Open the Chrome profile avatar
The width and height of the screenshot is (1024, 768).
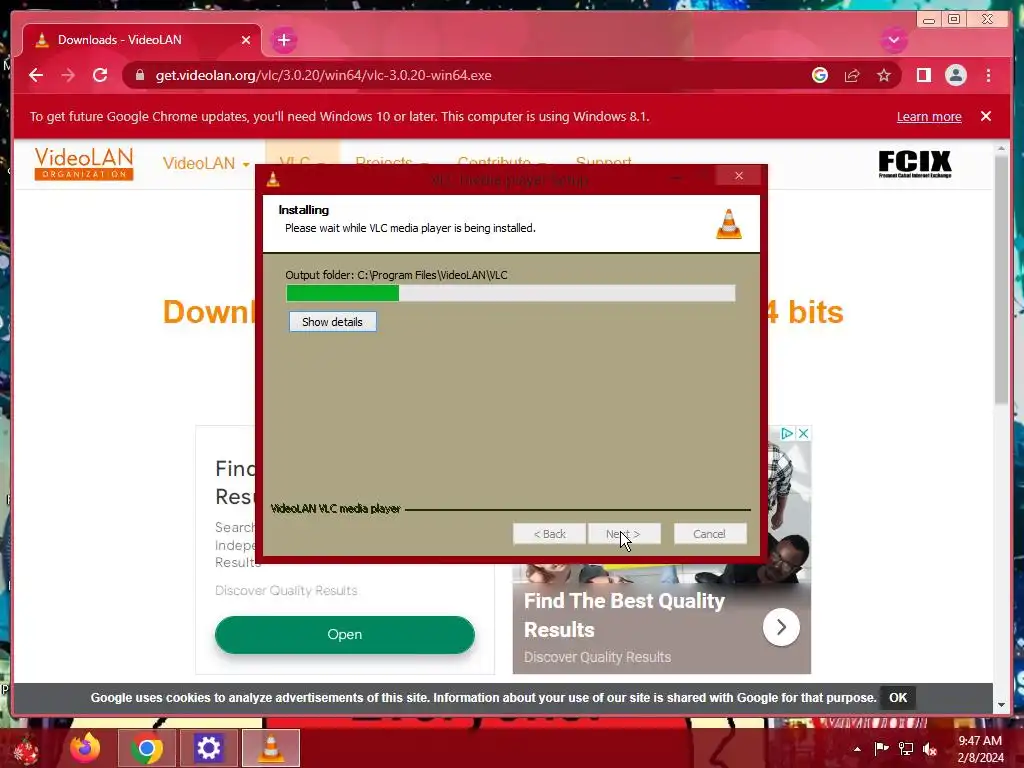point(955,75)
